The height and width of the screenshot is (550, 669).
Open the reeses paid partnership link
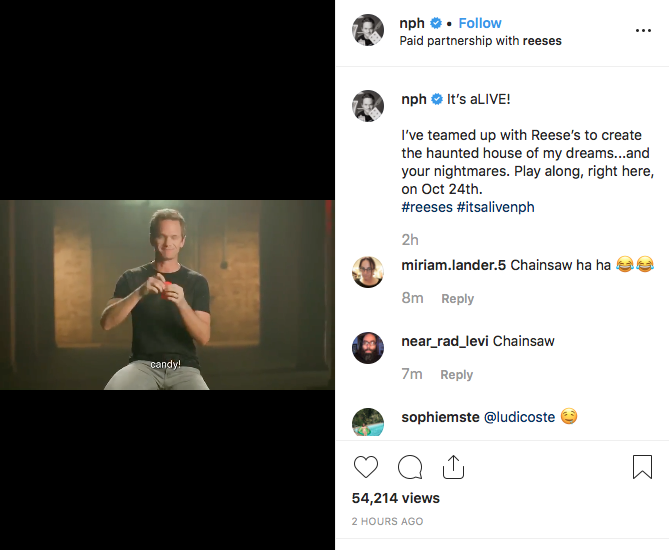pos(542,41)
